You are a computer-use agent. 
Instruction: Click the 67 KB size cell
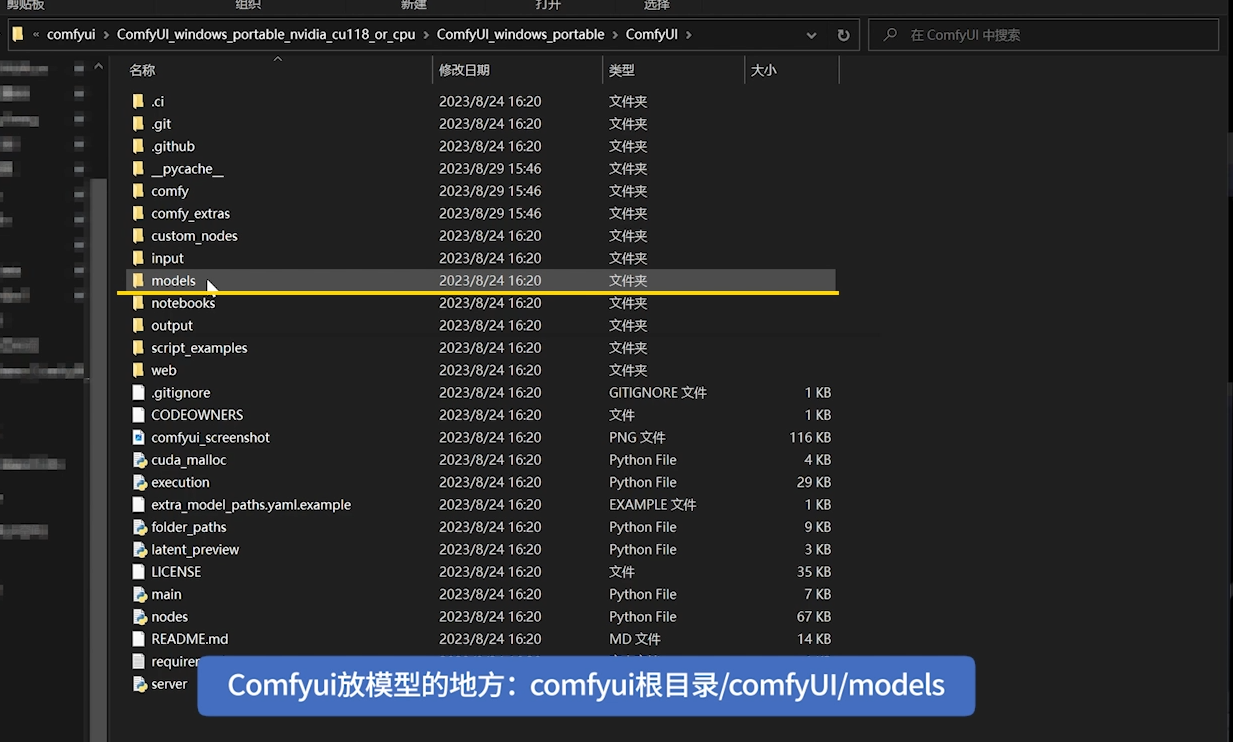pos(814,617)
